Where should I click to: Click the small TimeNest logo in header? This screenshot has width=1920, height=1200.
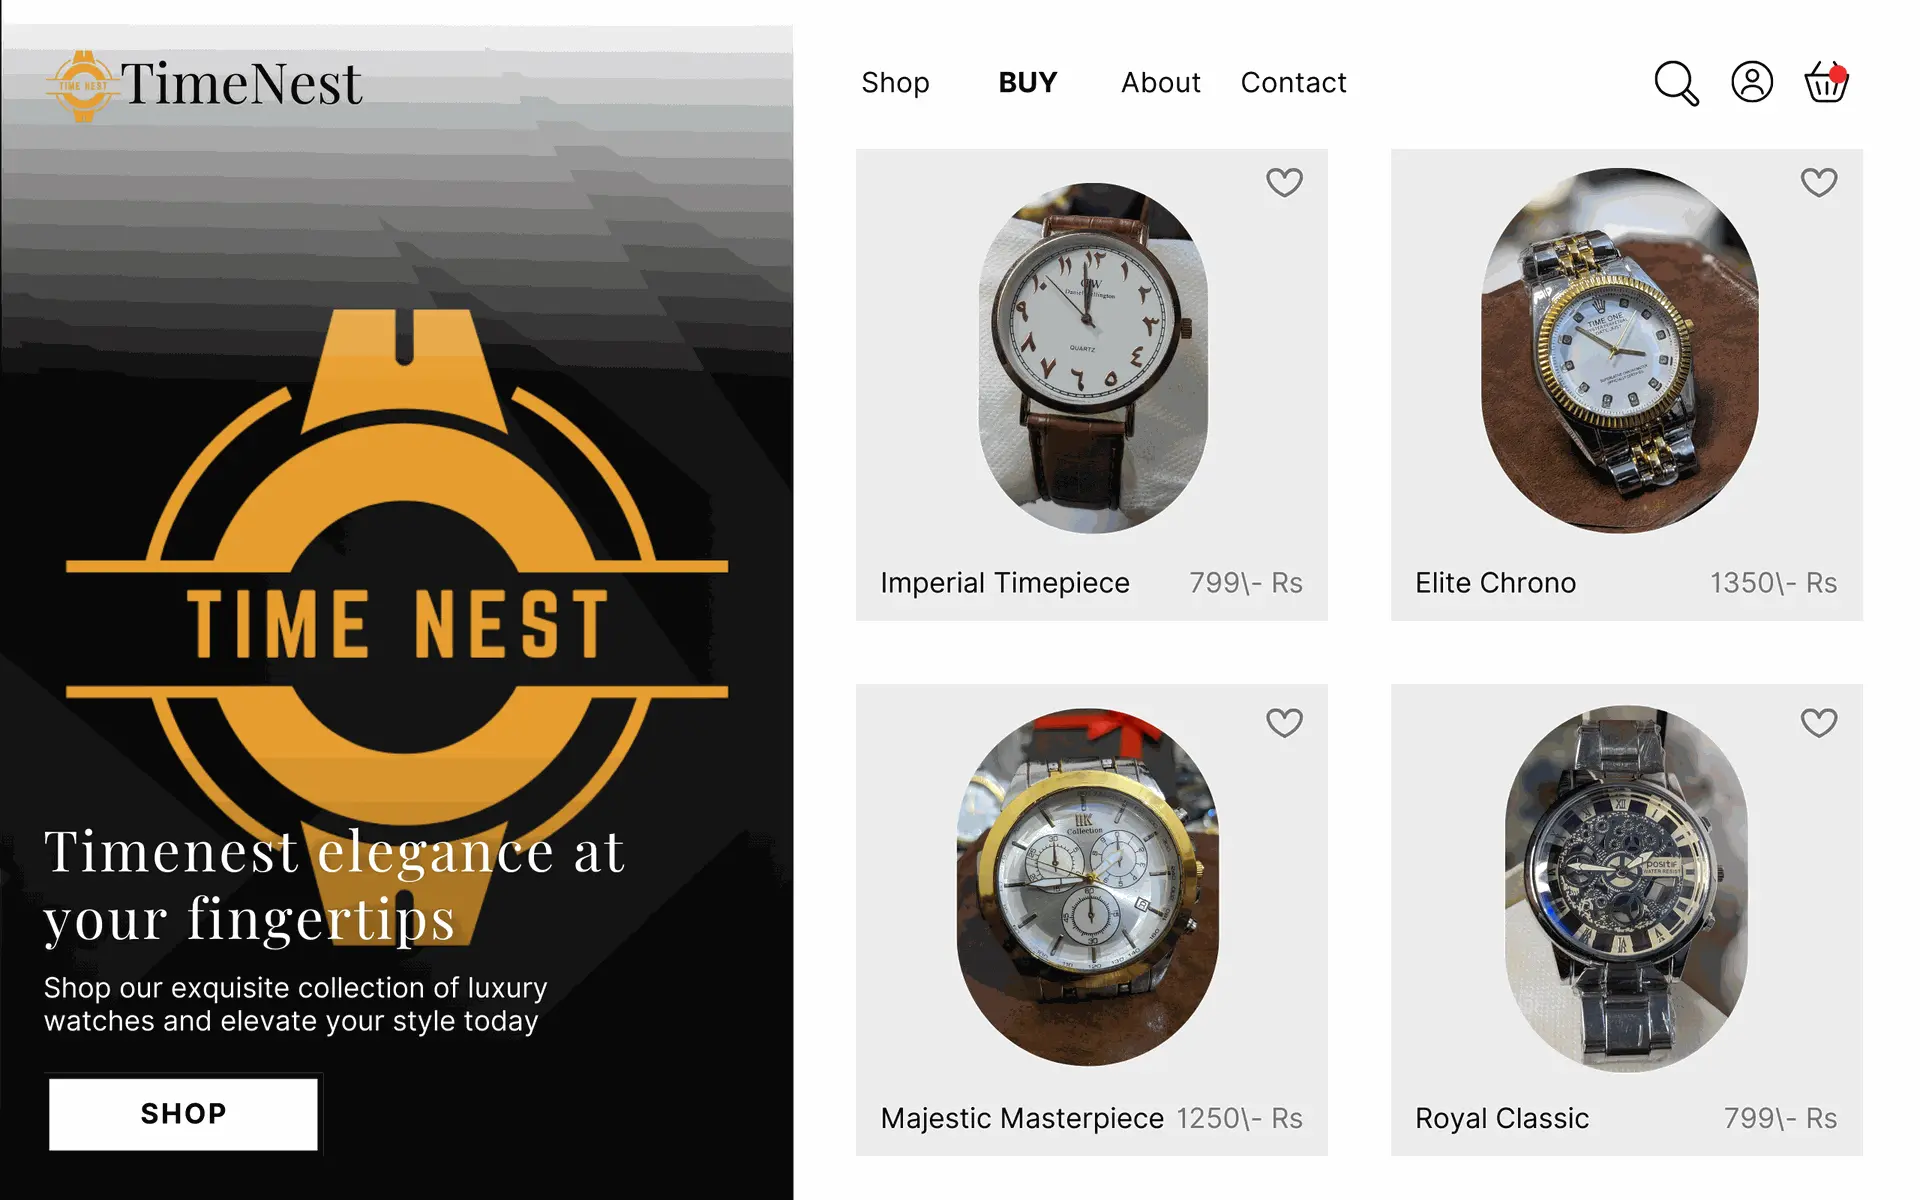(x=205, y=85)
